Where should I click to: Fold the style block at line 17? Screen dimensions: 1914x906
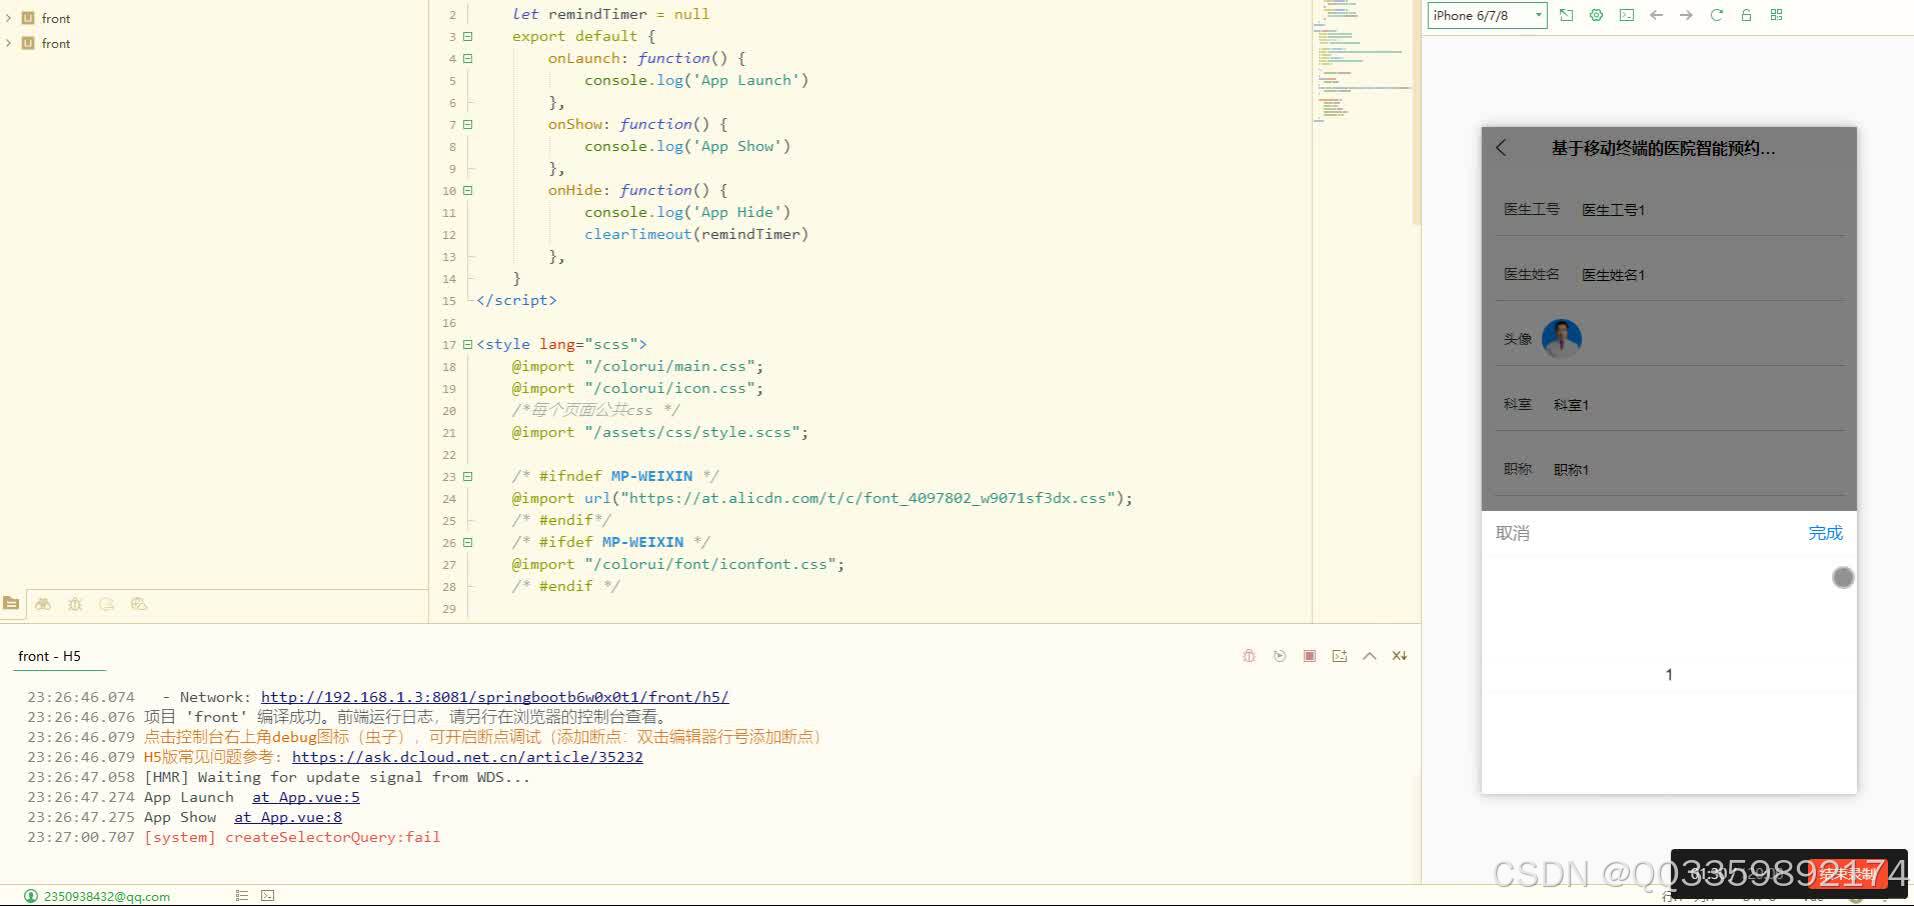tap(467, 345)
